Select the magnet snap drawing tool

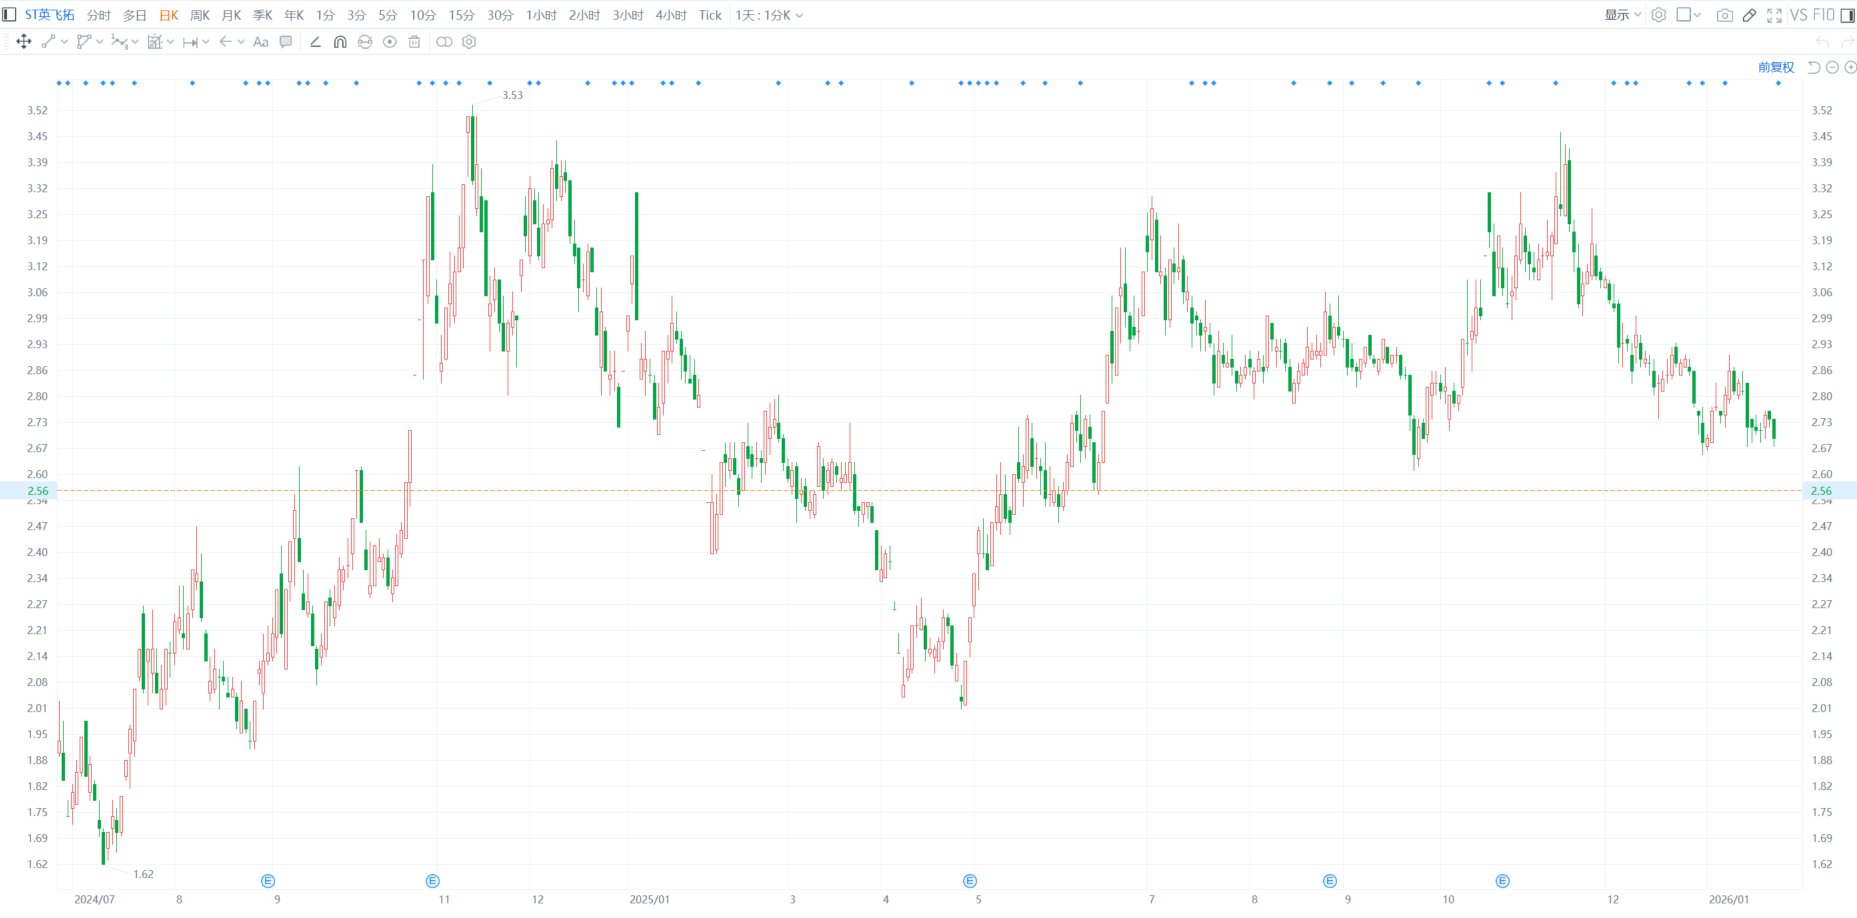pos(340,42)
